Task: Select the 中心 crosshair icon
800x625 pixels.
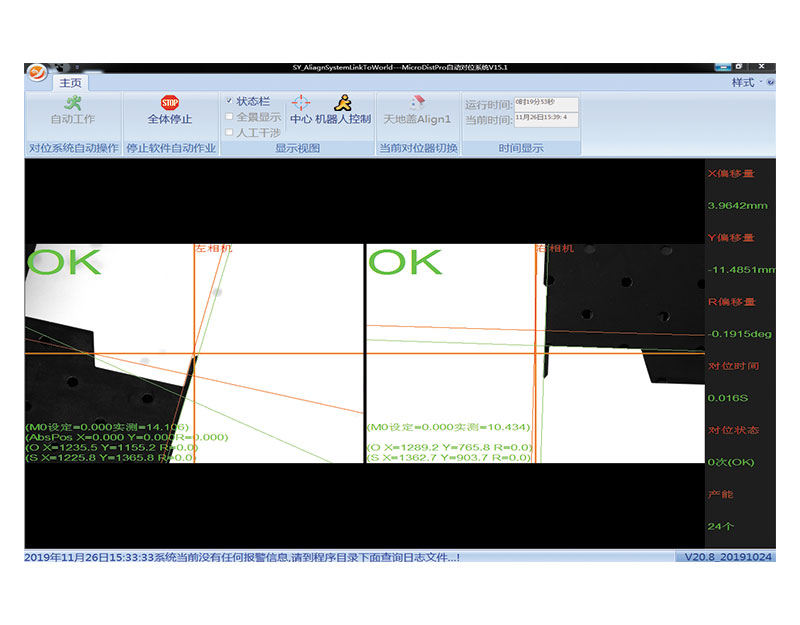Action: click(x=301, y=103)
